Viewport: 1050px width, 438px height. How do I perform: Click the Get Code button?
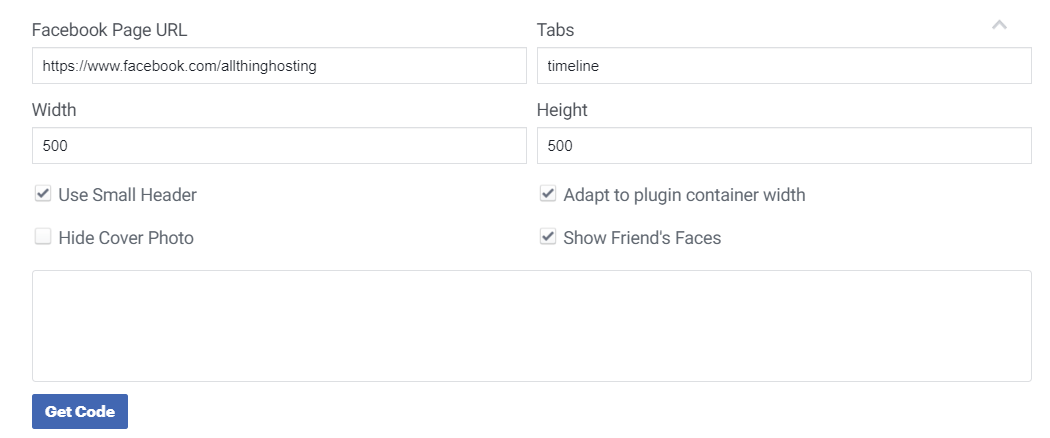(80, 412)
